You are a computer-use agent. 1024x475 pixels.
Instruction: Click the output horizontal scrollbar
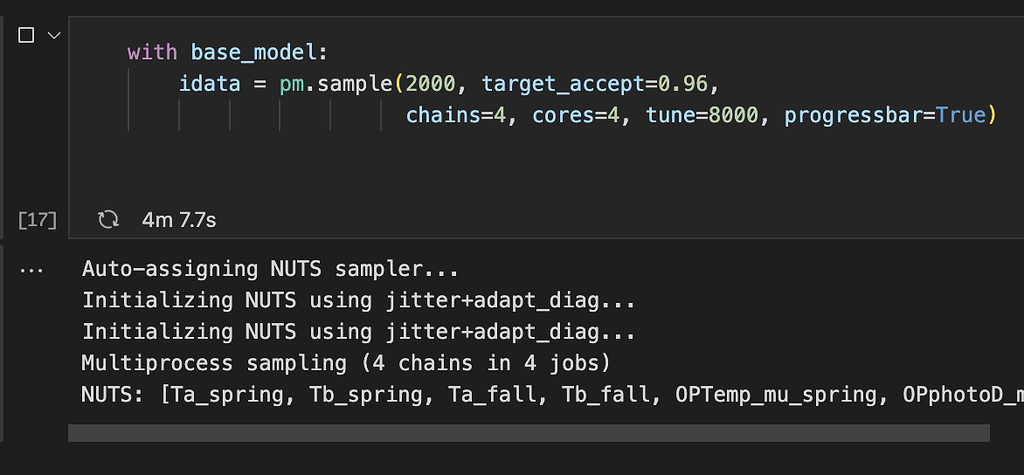(528, 432)
